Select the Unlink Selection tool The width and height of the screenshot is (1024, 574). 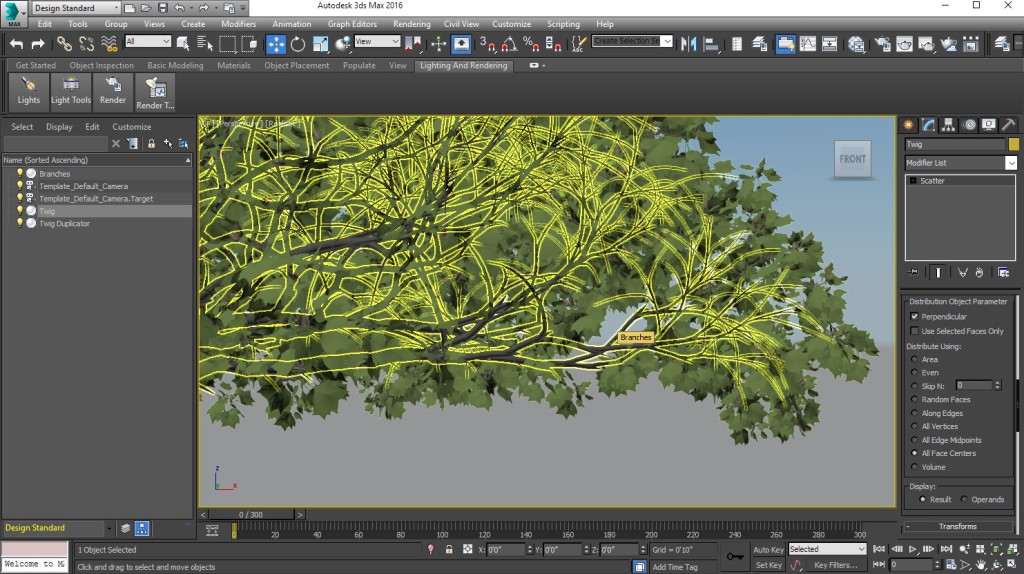(86, 44)
